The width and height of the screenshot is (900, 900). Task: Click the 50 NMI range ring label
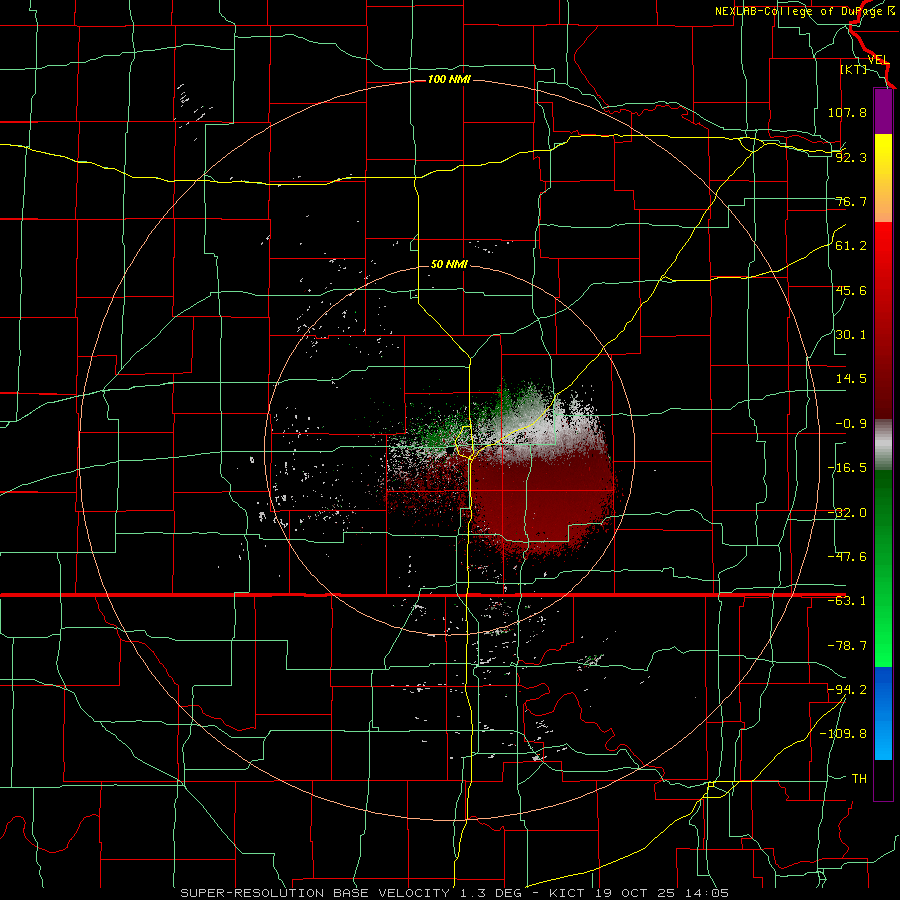pyautogui.click(x=449, y=264)
